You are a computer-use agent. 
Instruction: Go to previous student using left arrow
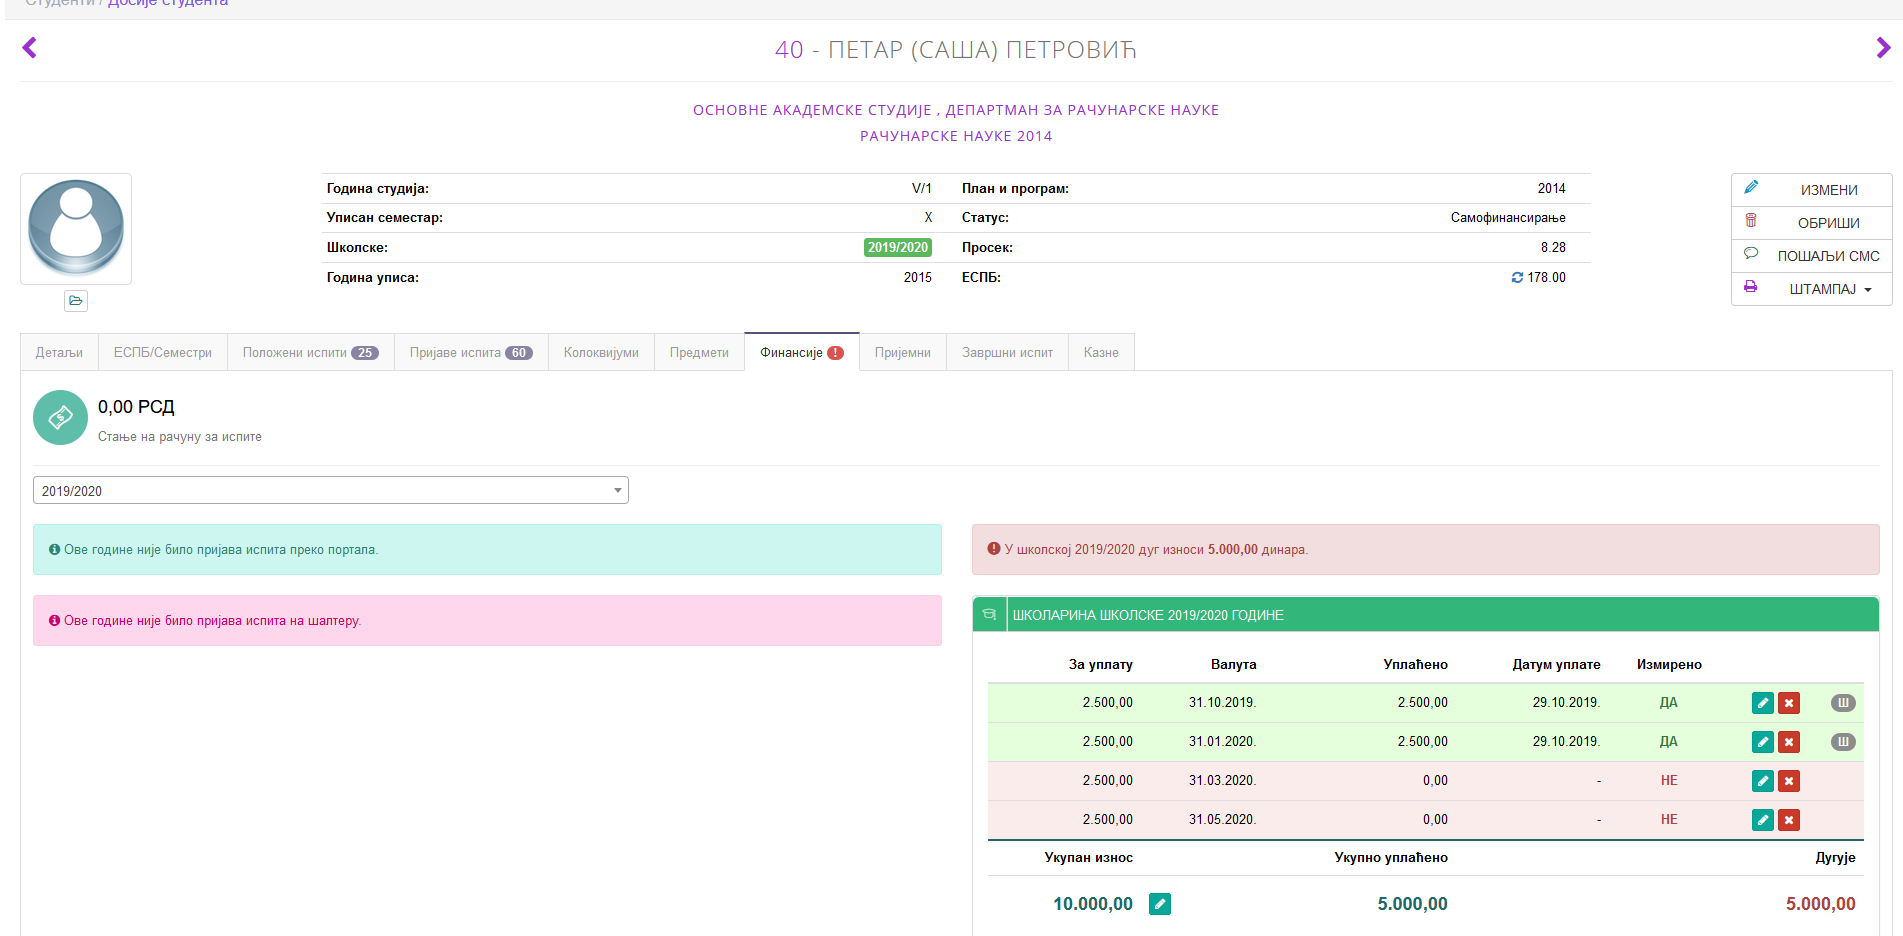click(x=30, y=48)
